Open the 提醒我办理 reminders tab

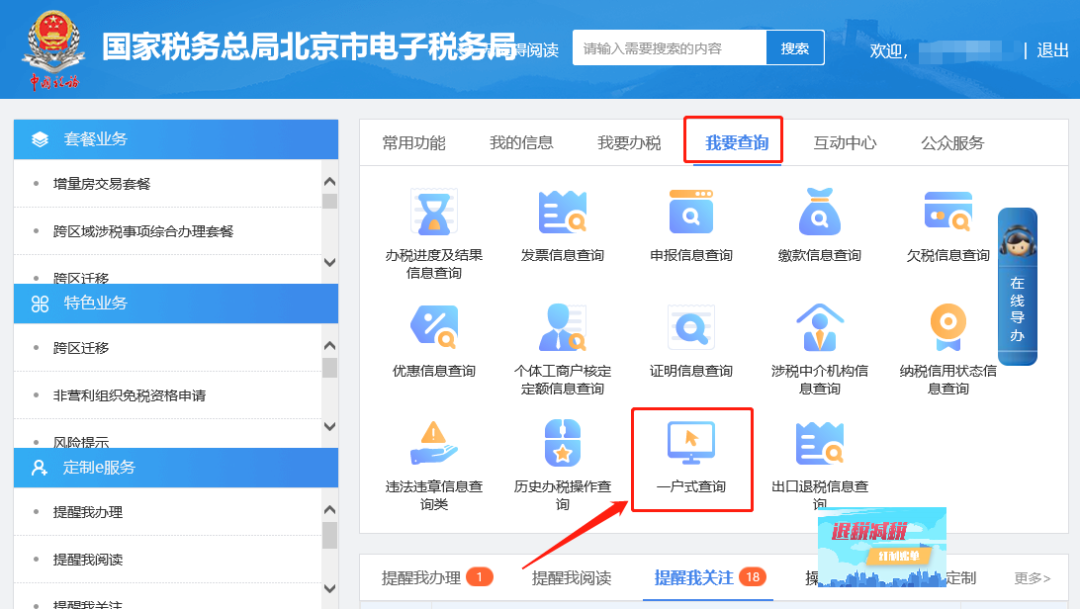pos(421,578)
